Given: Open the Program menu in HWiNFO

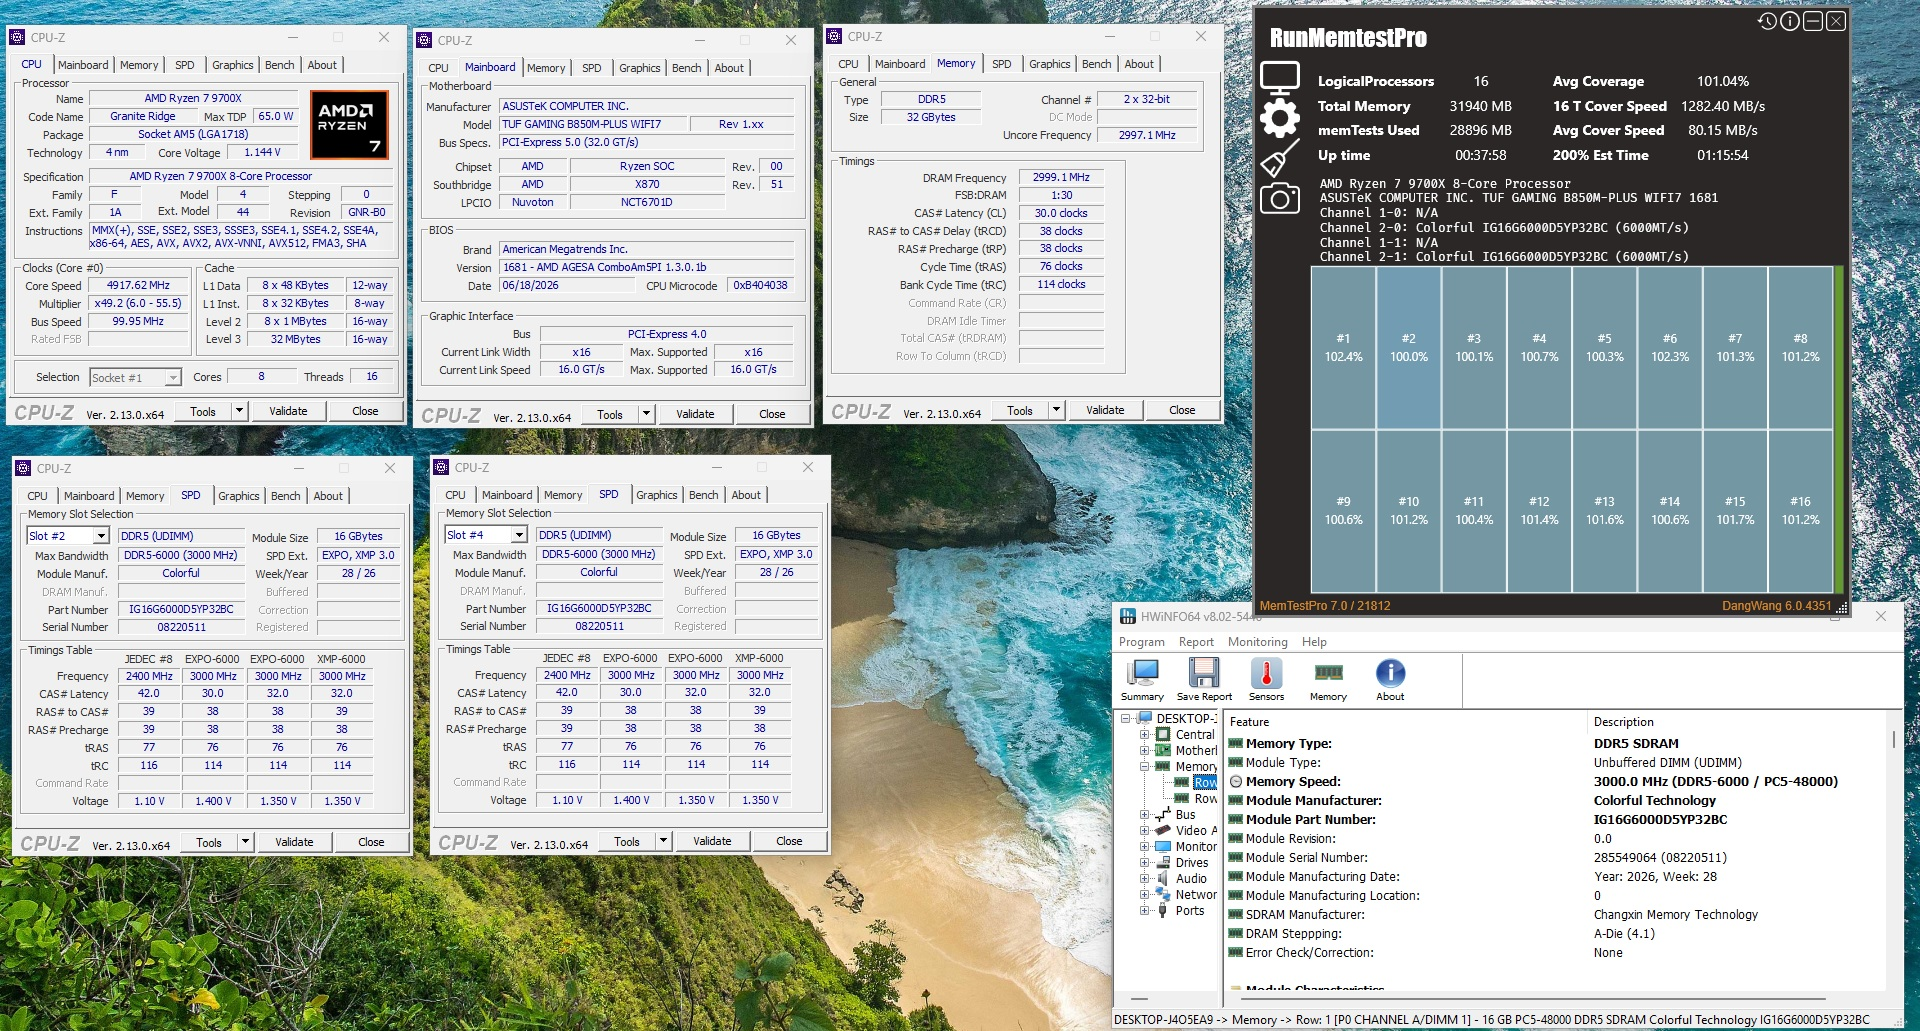Looking at the screenshot, I should coord(1141,642).
